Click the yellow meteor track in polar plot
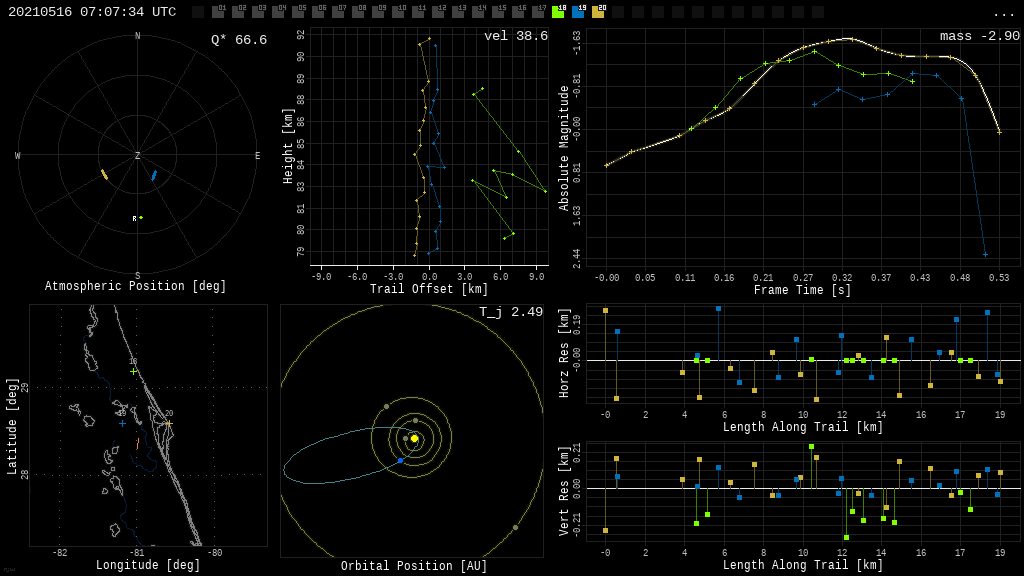 tap(104, 174)
